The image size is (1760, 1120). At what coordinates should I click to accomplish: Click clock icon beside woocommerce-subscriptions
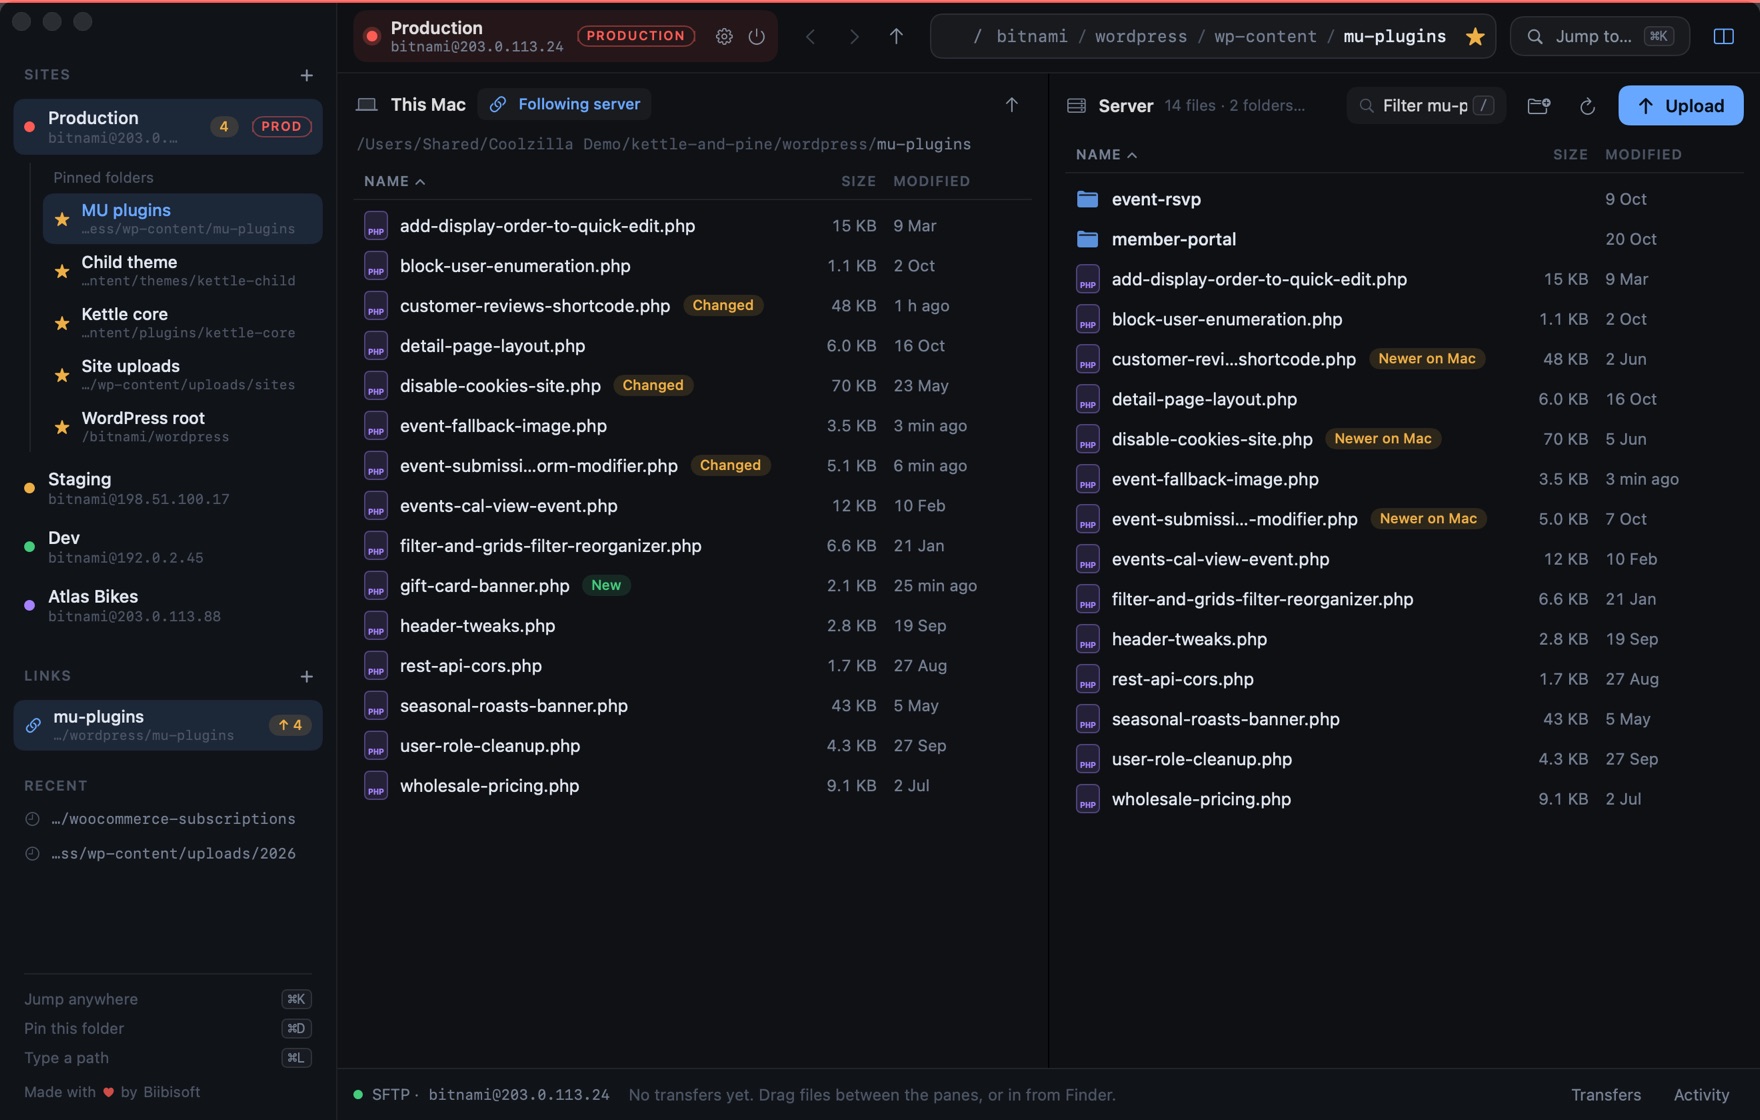coord(32,819)
